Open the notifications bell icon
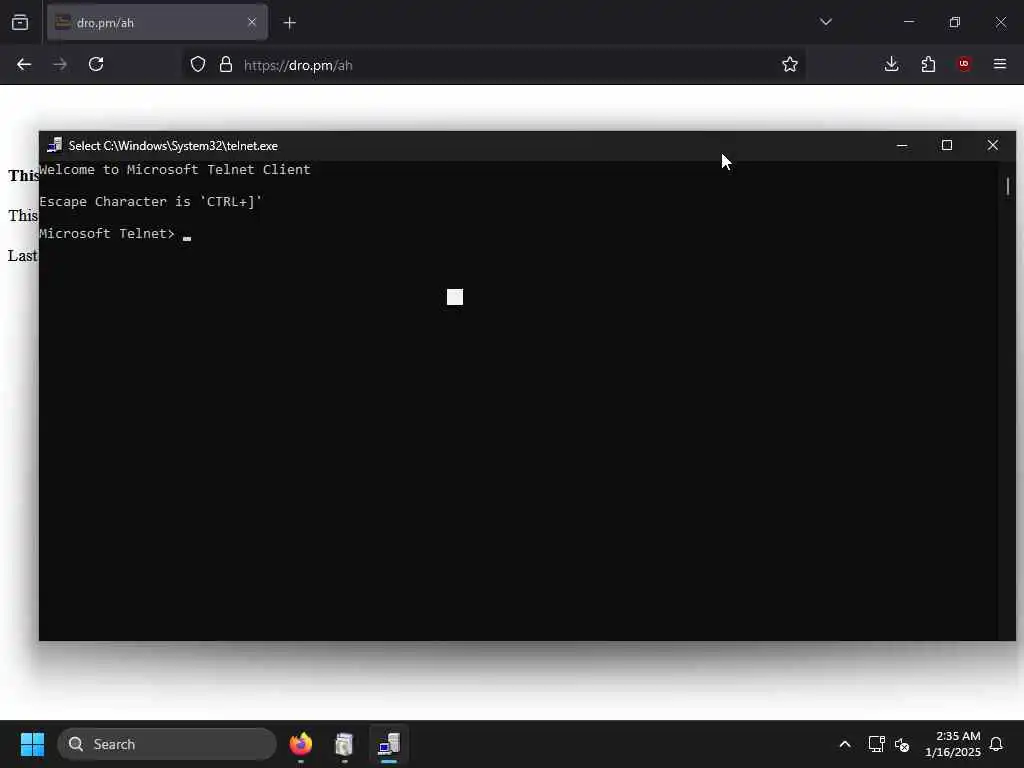Viewport: 1024px width, 768px height. (x=996, y=744)
